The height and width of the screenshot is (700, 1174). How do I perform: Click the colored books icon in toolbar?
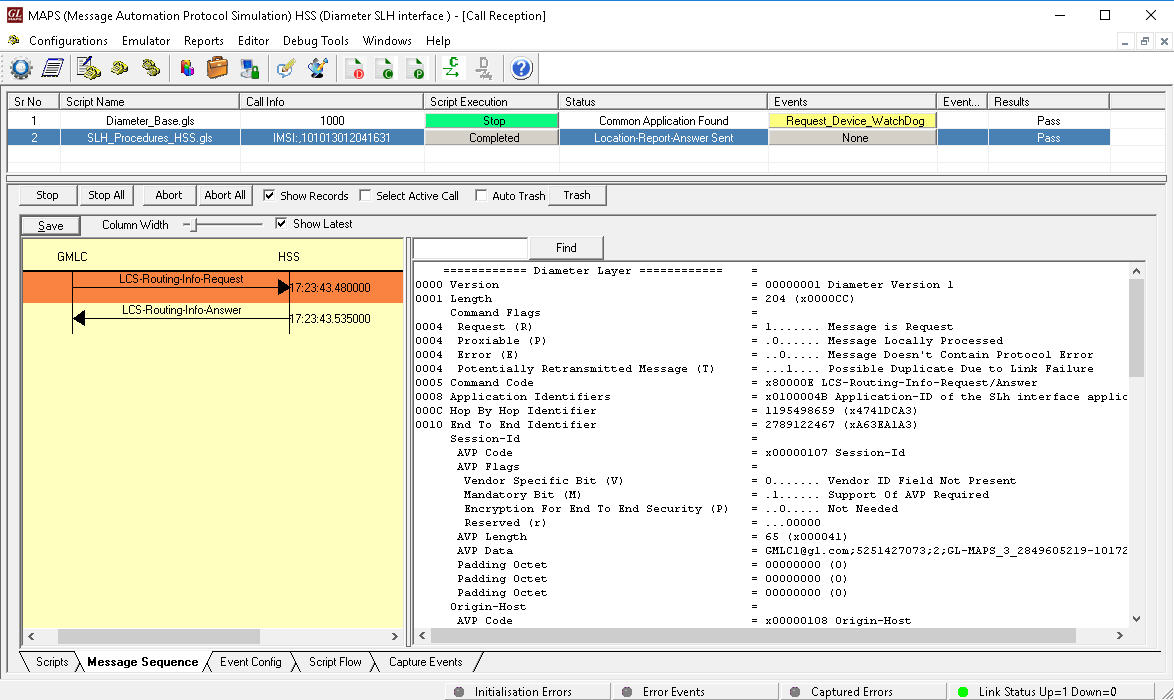click(x=187, y=68)
